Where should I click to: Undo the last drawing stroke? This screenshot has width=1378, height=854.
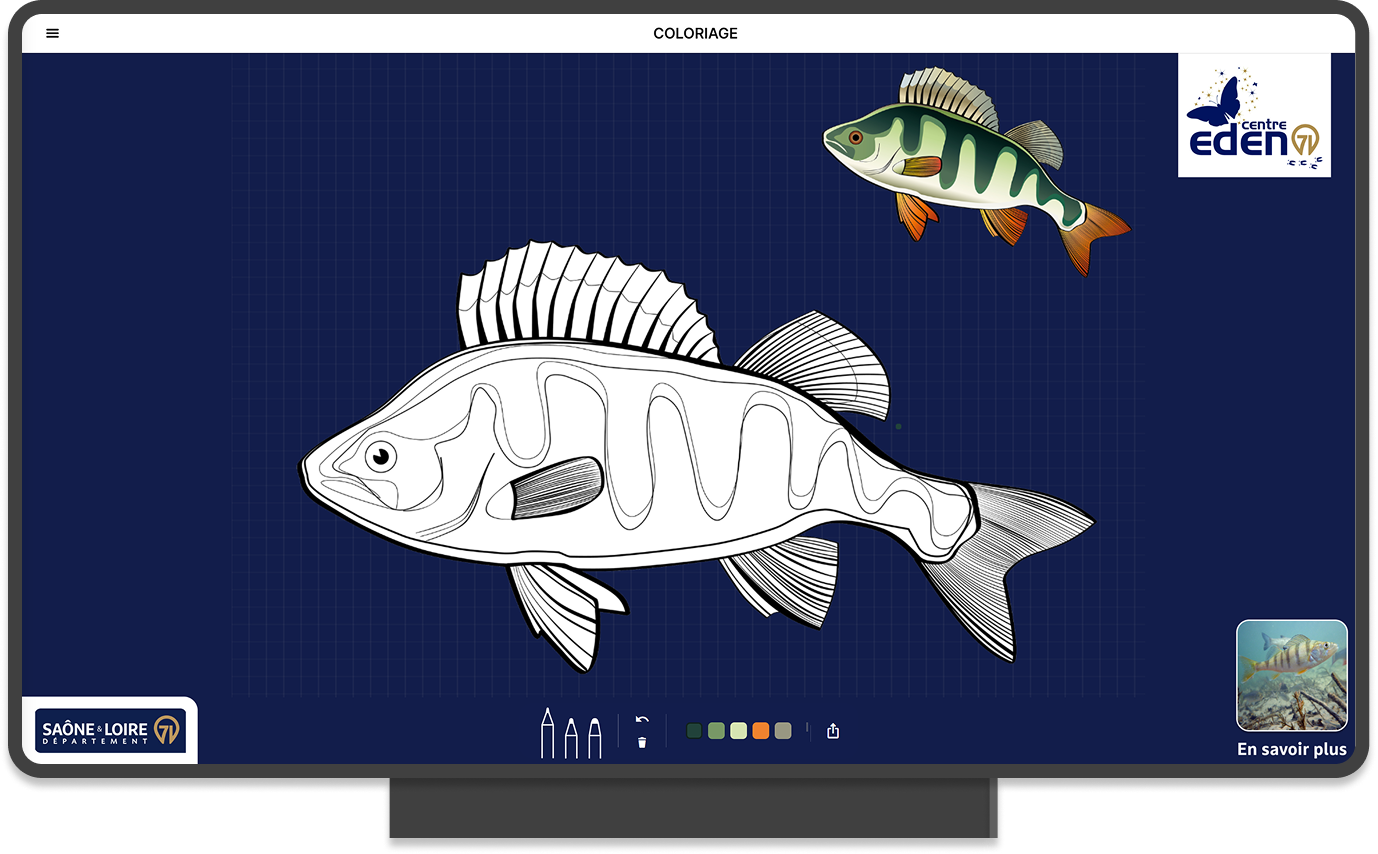coord(642,720)
